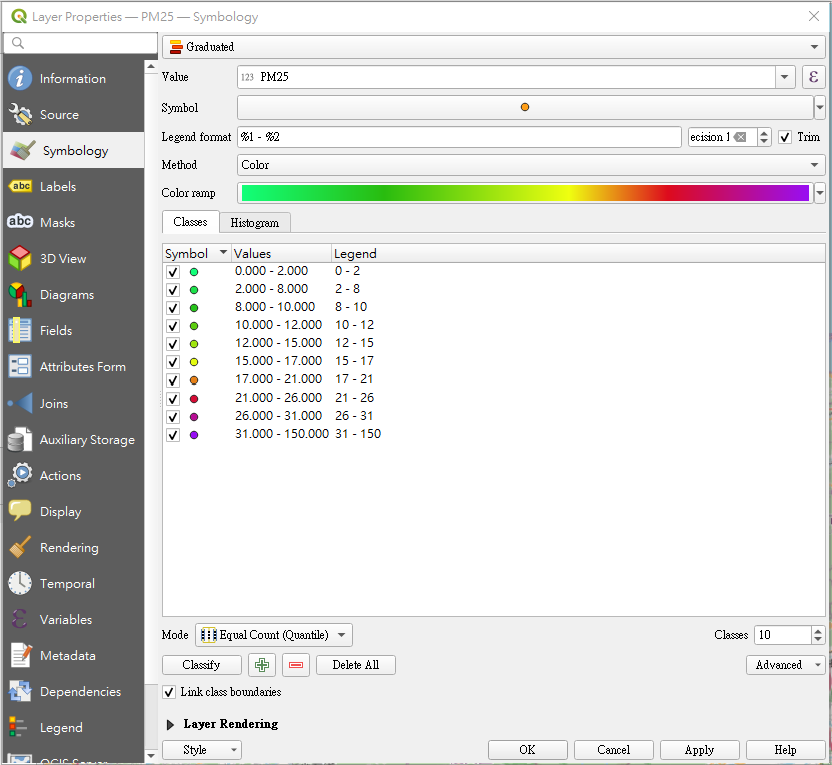The width and height of the screenshot is (832, 765).
Task: Click the Classify button
Action: click(202, 665)
